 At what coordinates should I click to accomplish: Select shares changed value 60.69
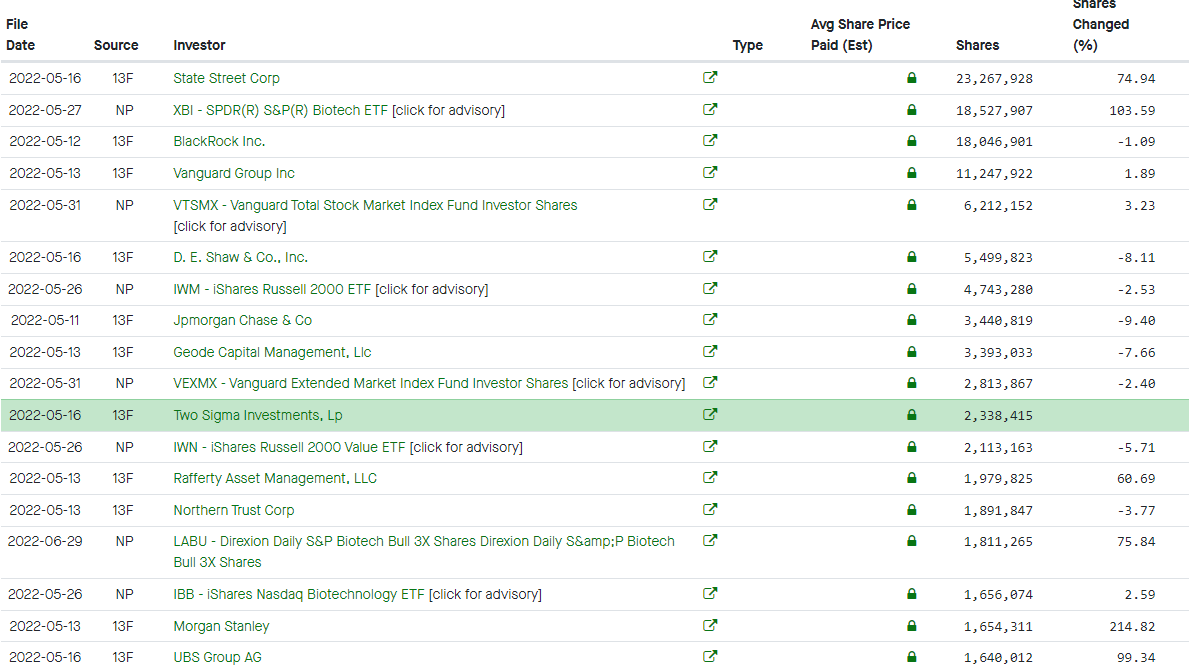(x=1136, y=478)
